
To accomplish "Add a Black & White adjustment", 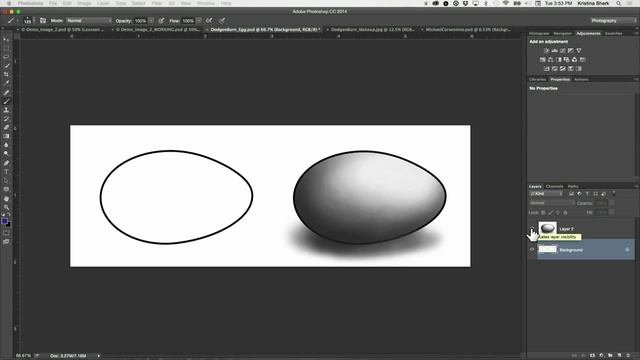I will pos(558,60).
